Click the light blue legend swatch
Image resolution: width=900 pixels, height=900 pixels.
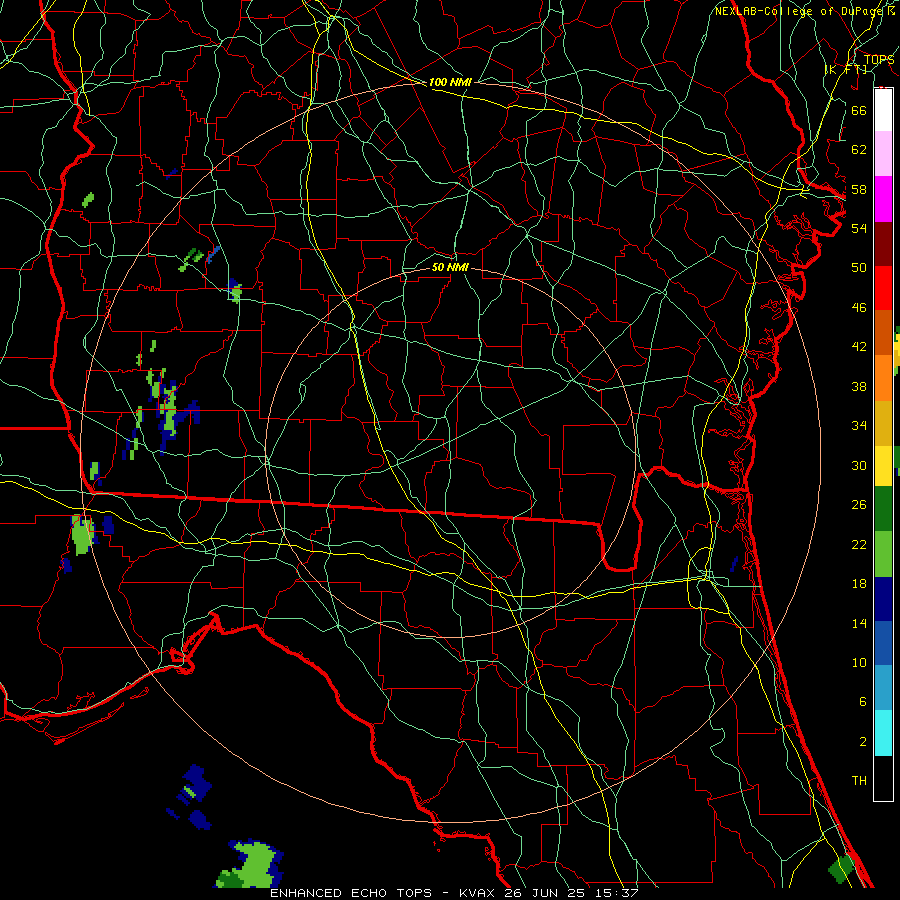(883, 688)
